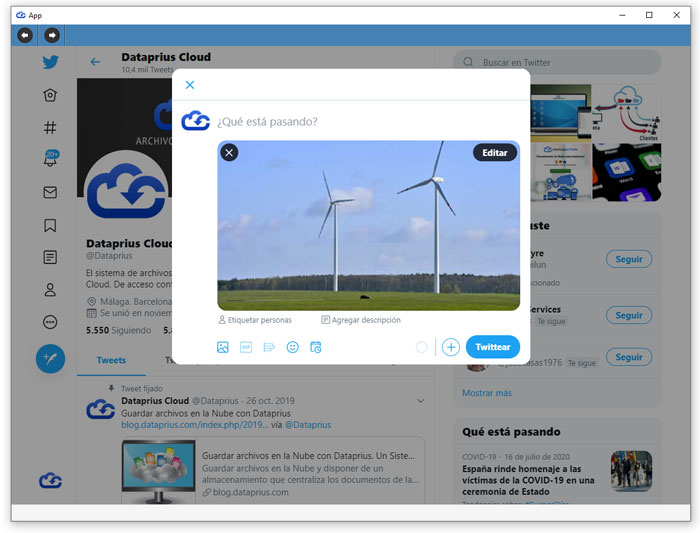Close the tweet compose dialog

coord(190,85)
